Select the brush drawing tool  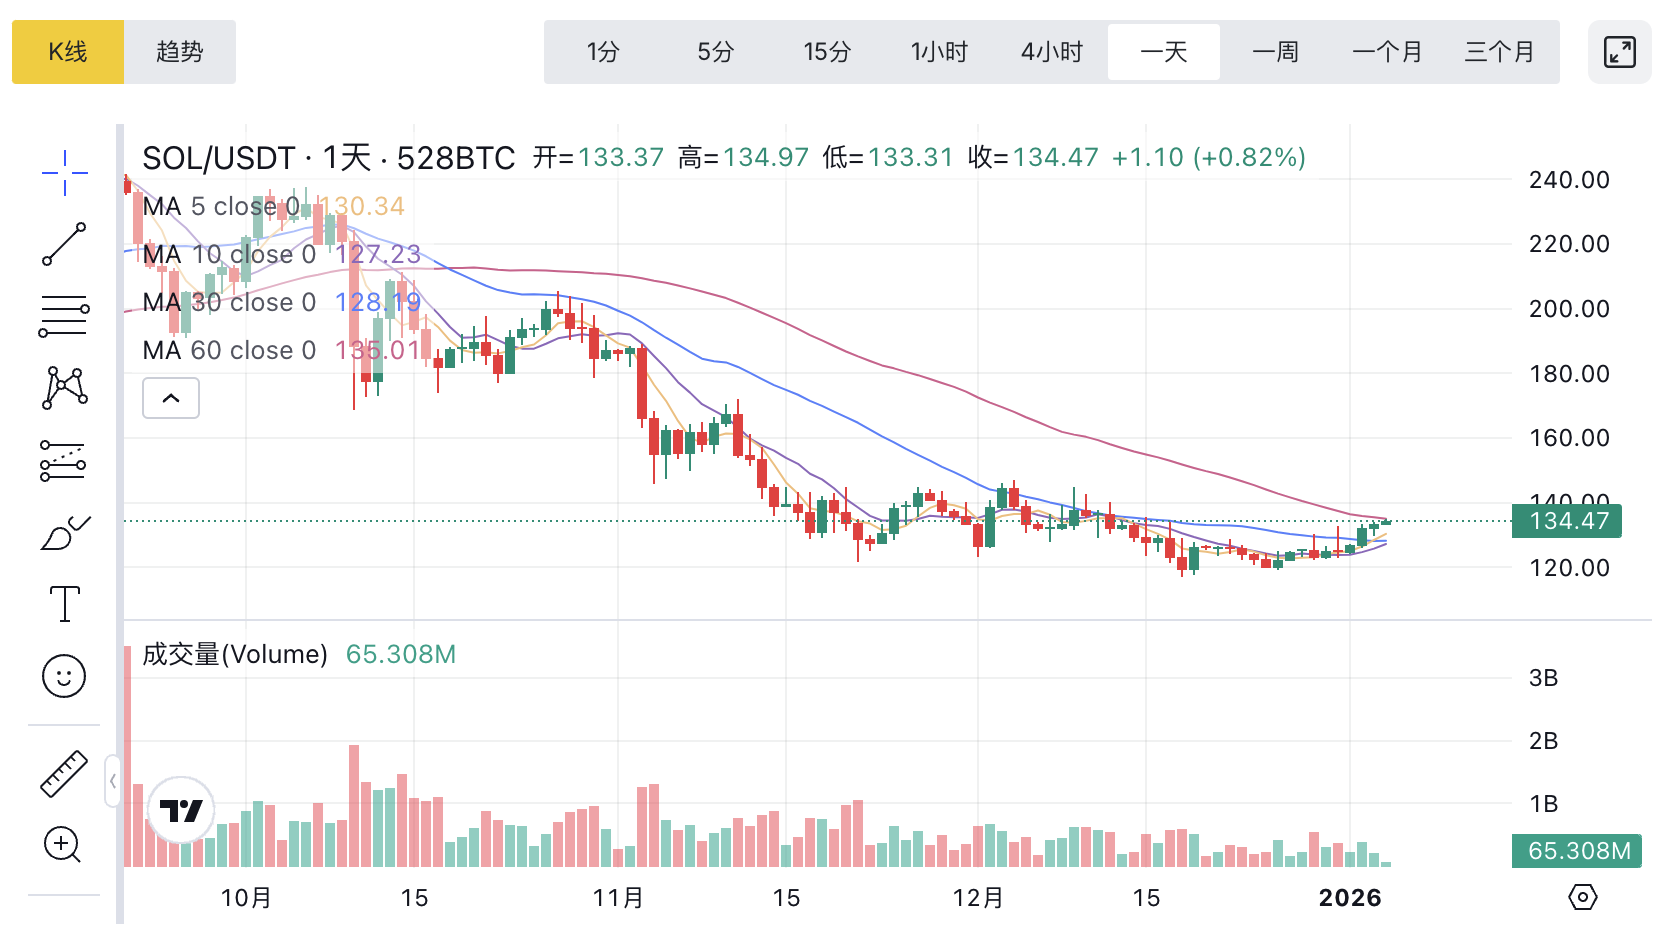coord(64,533)
